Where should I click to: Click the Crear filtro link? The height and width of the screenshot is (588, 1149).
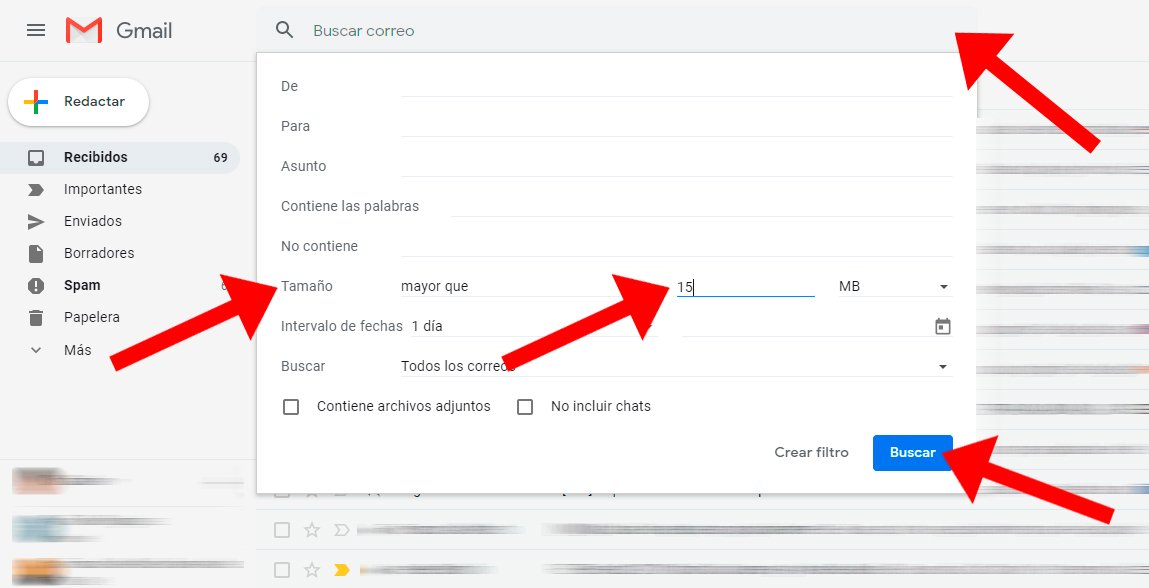(811, 453)
